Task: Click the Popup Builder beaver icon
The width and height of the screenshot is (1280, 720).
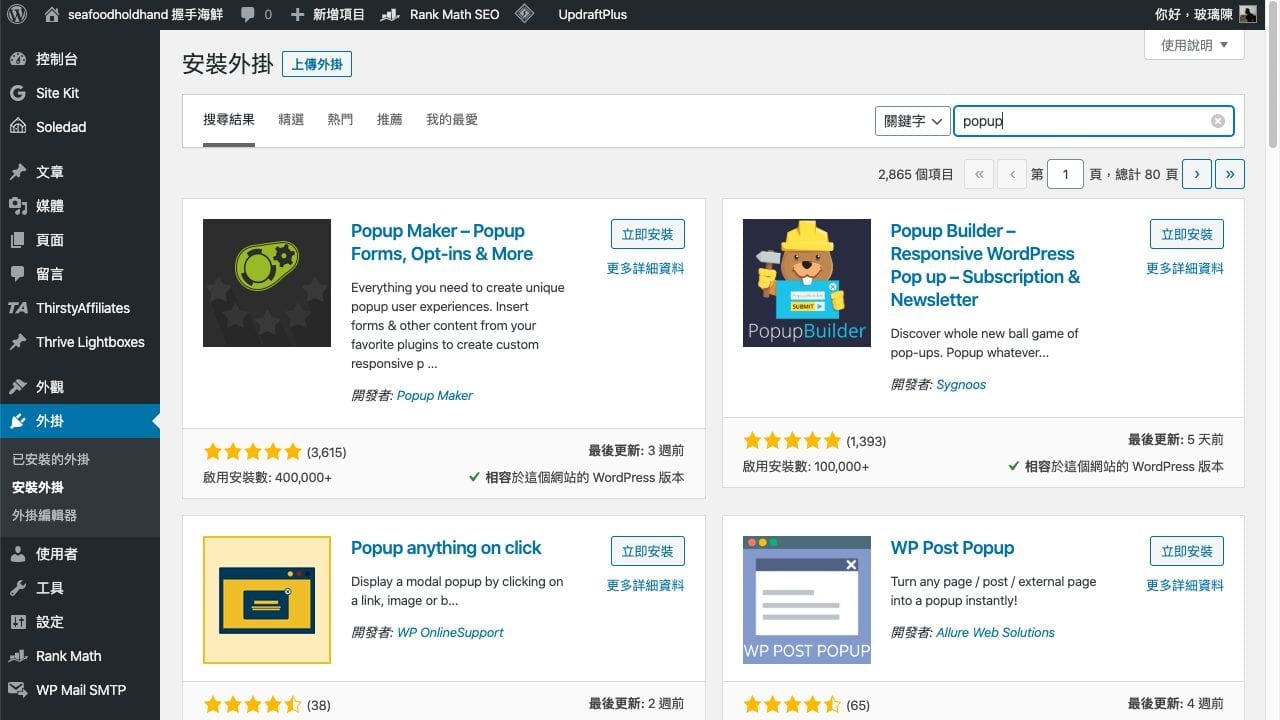Action: (x=806, y=283)
